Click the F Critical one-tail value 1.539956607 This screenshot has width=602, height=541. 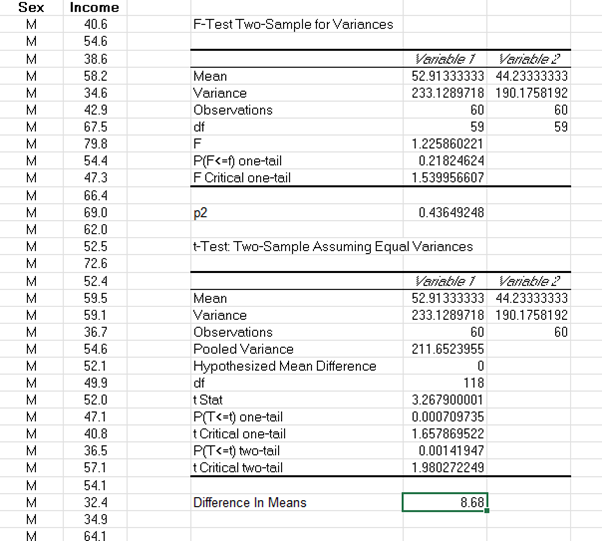pyautogui.click(x=447, y=177)
